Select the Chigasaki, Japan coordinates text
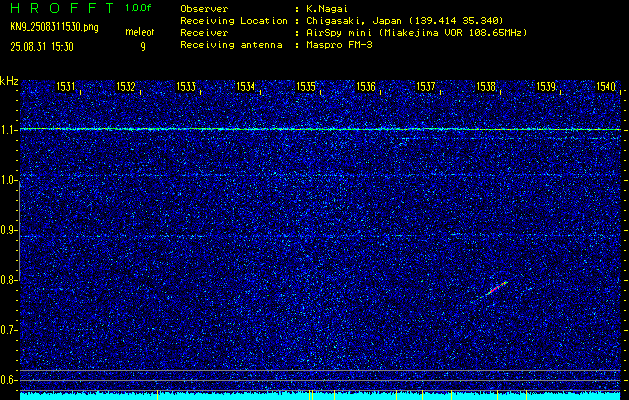The height and width of the screenshot is (400, 629). 404,21
